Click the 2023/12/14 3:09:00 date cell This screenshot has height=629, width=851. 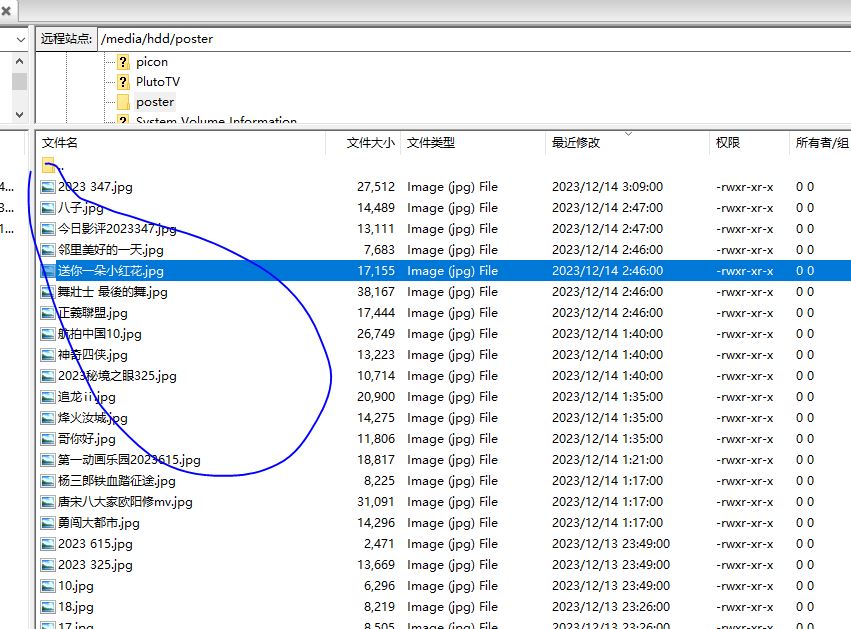coord(607,187)
